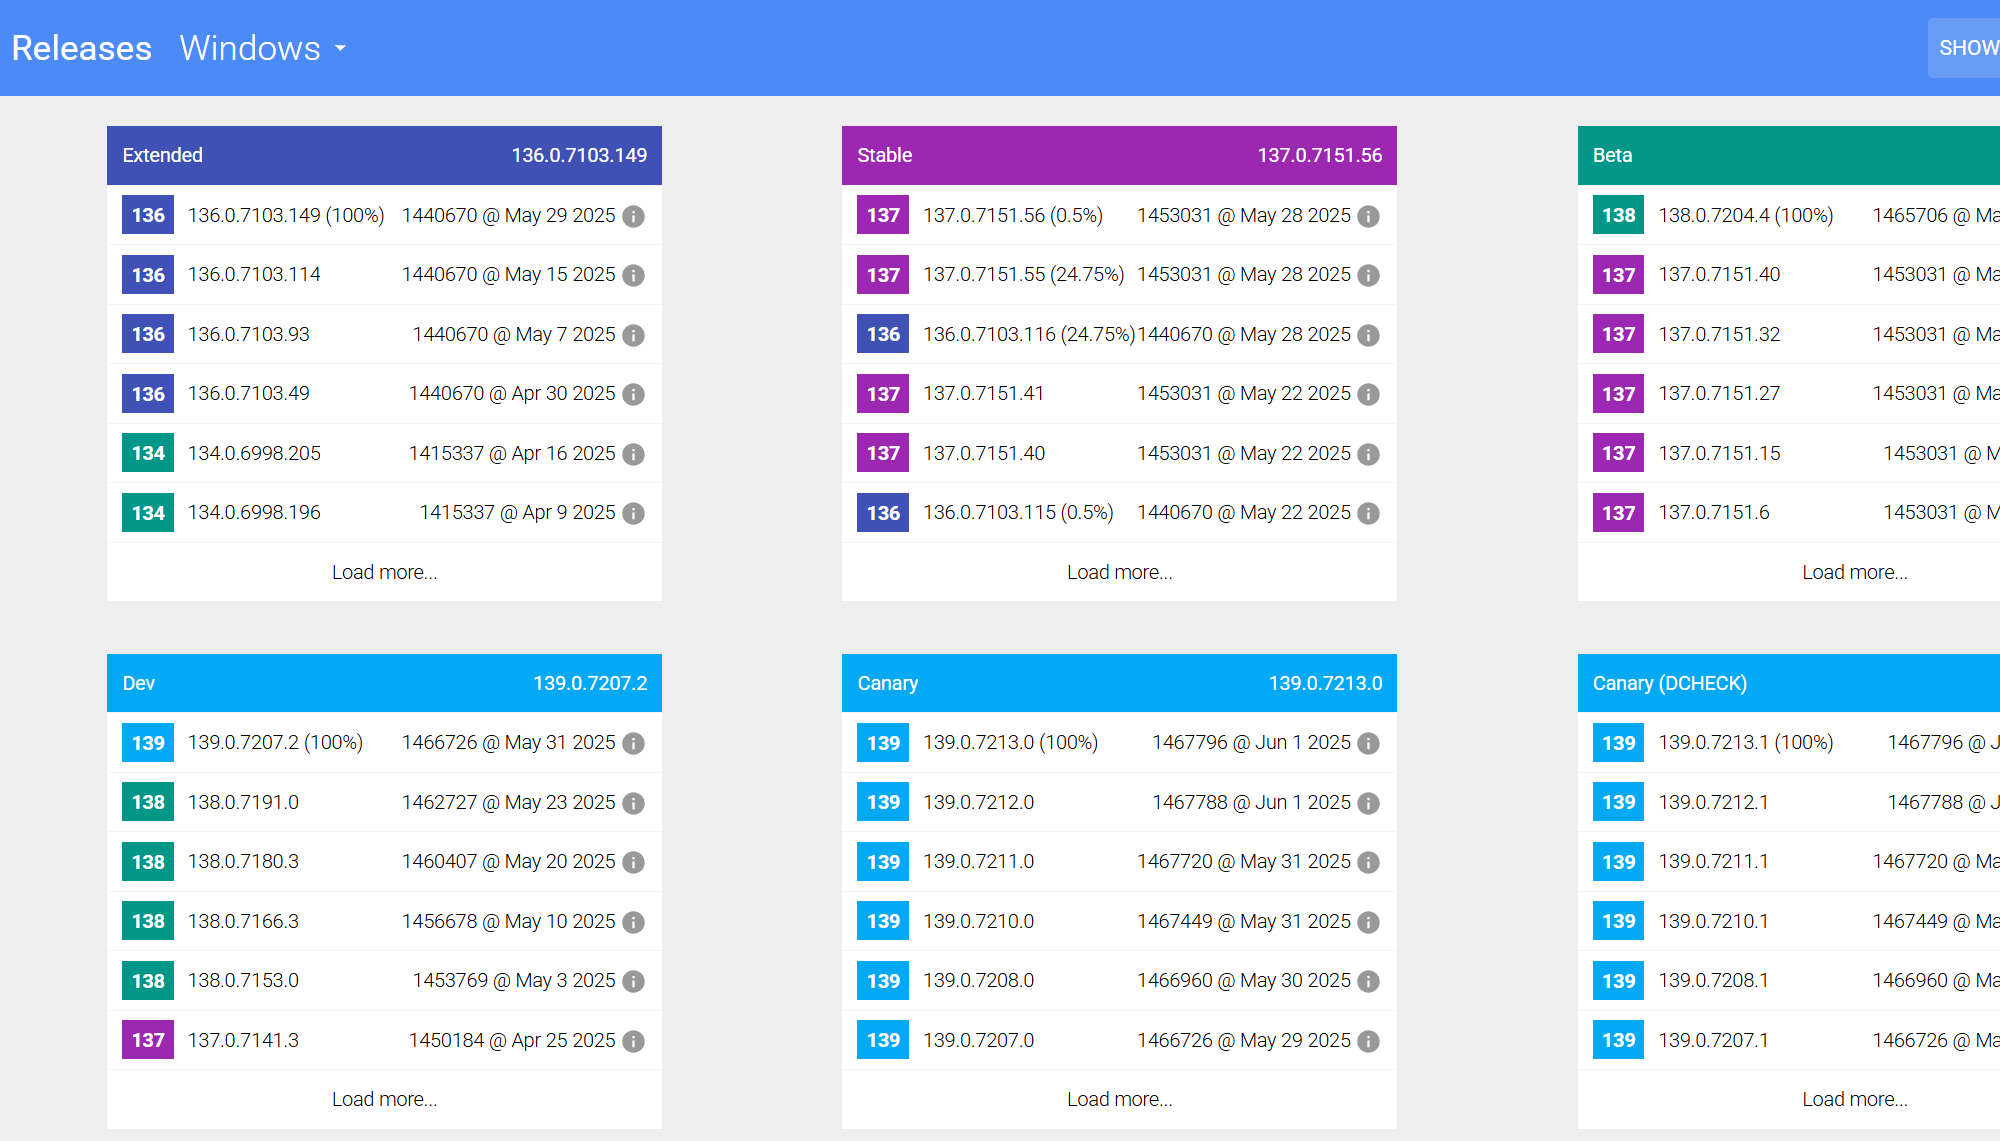View info for Stable 137.0.7151.40 row
2000x1141 pixels.
(1369, 454)
